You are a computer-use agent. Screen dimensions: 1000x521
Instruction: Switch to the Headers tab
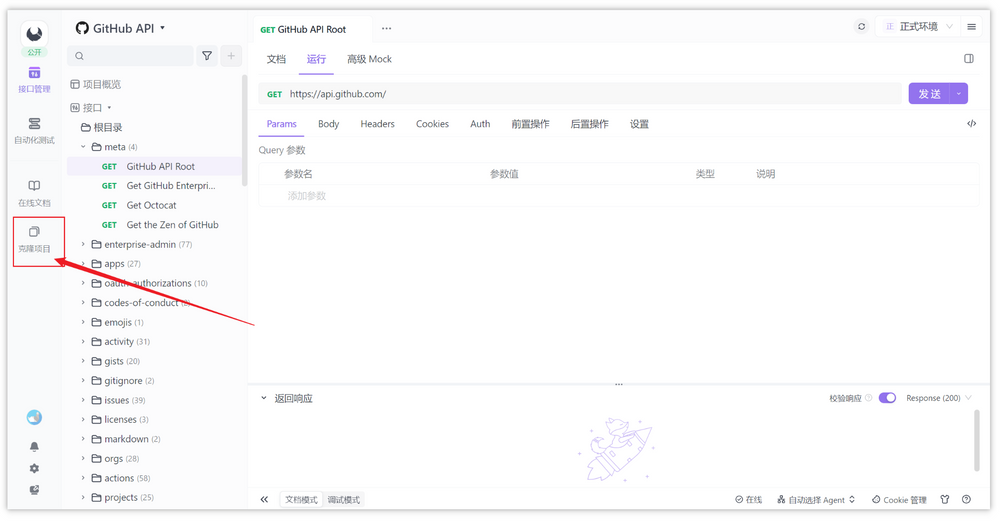point(377,124)
